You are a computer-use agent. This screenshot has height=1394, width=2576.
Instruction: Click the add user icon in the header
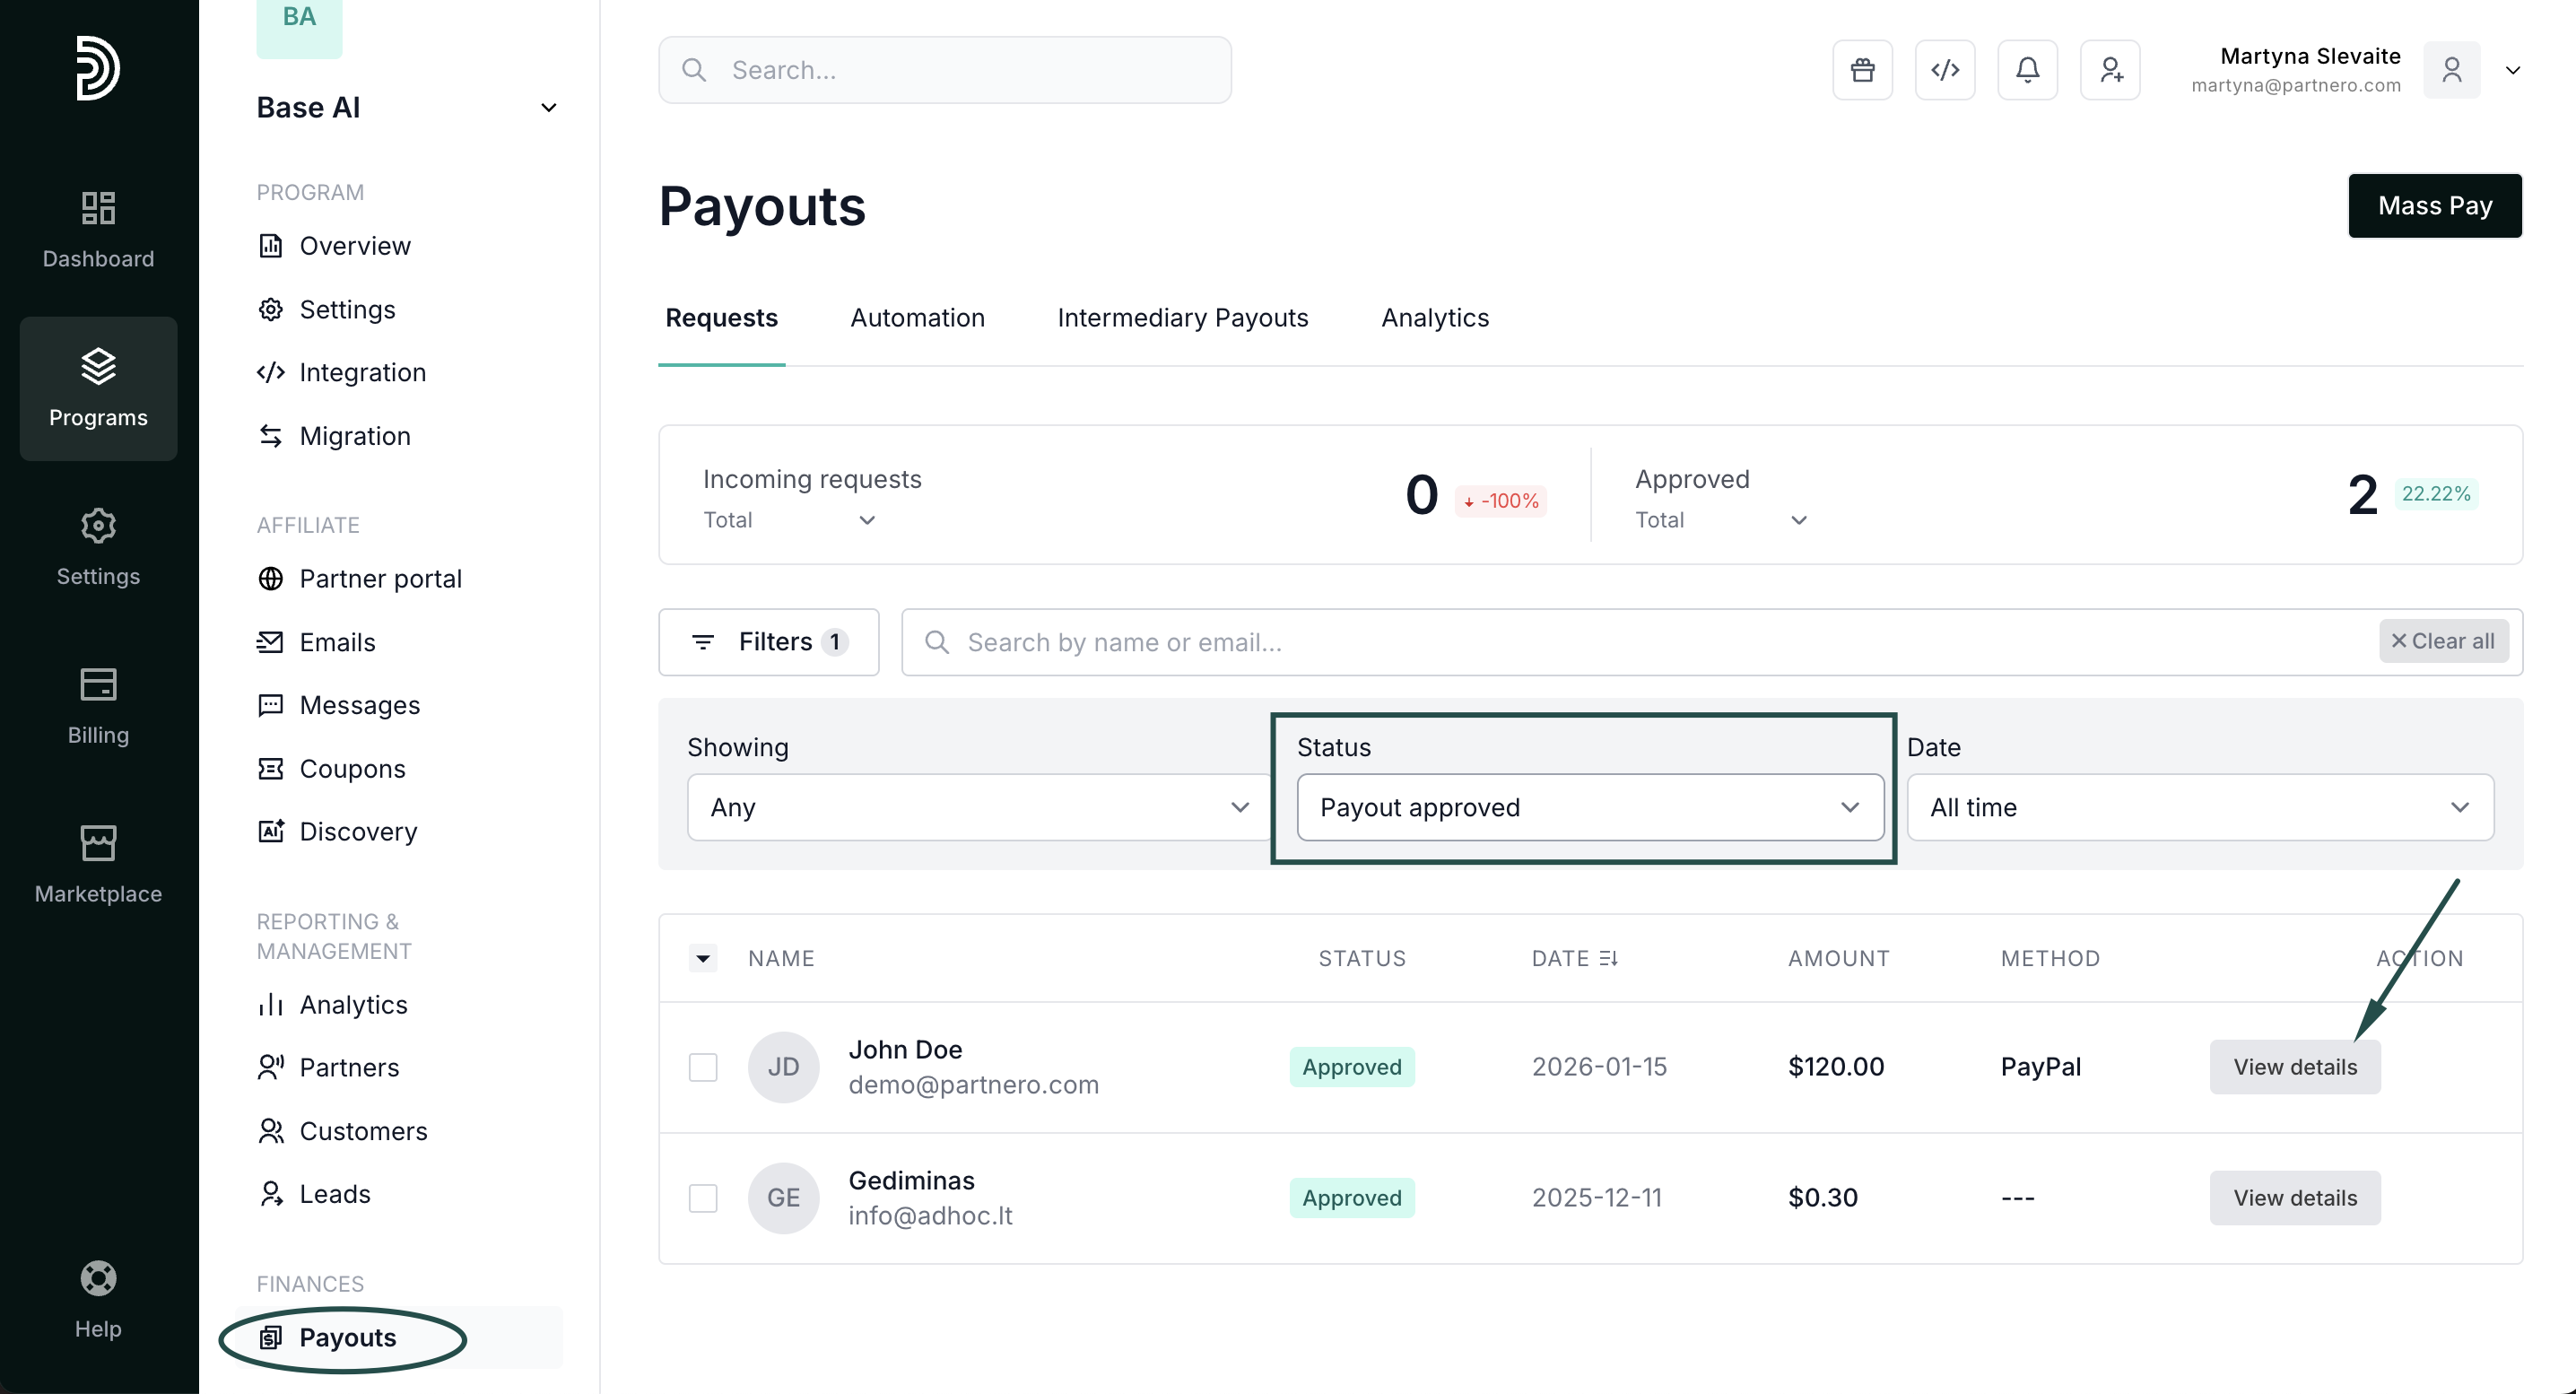[2110, 70]
